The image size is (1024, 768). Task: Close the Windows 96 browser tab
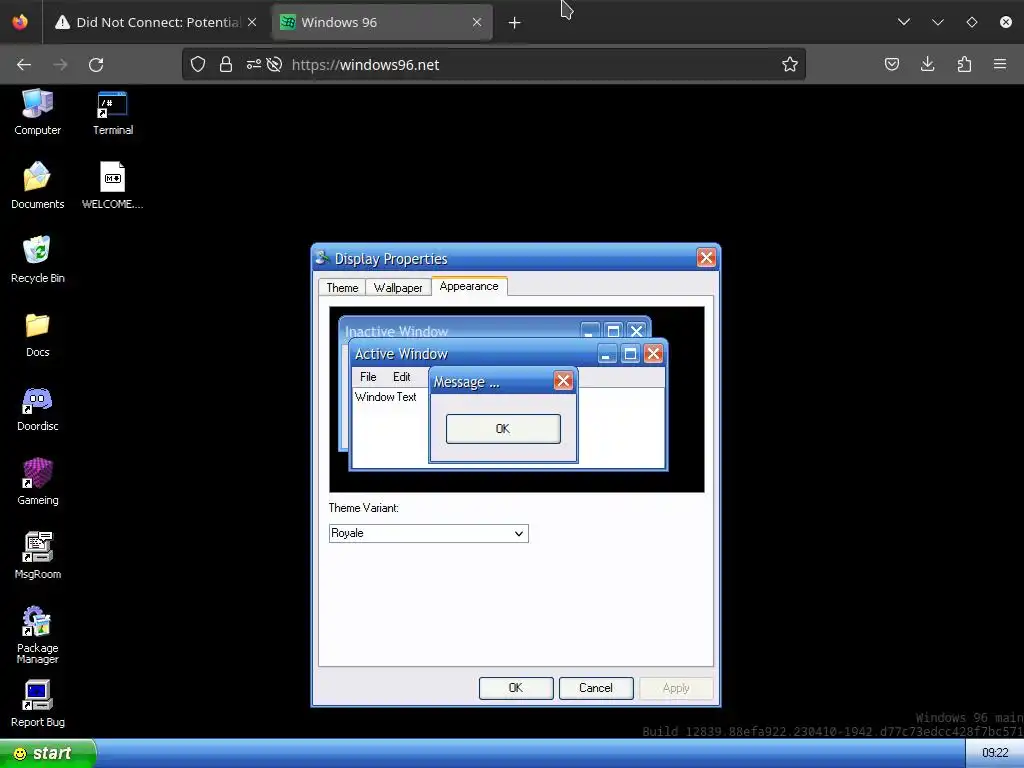pos(477,22)
